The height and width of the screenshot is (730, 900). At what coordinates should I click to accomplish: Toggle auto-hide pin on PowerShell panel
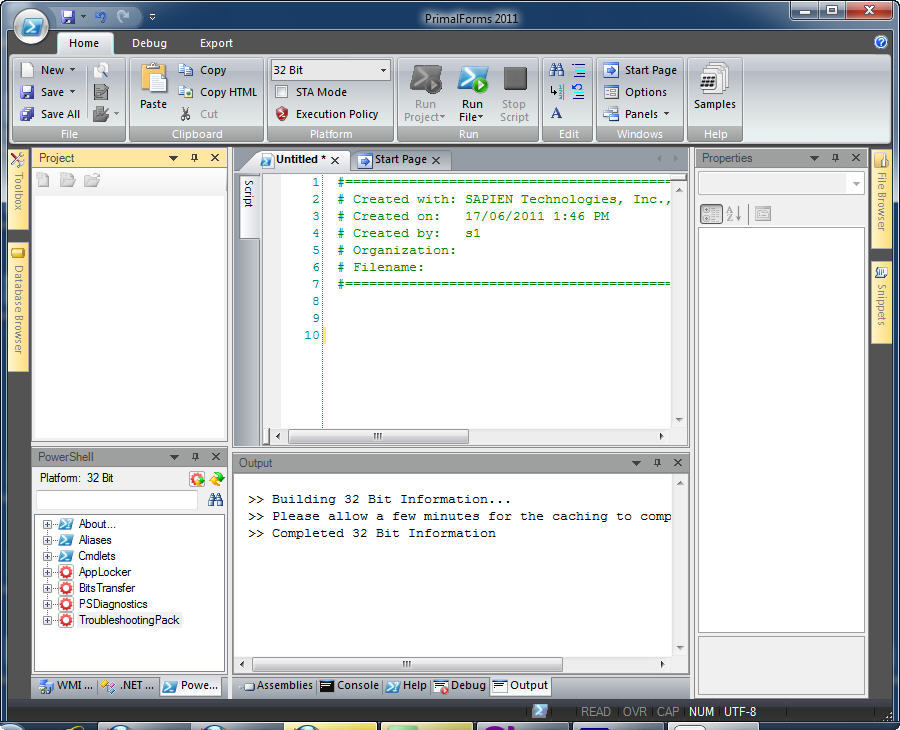coord(195,457)
